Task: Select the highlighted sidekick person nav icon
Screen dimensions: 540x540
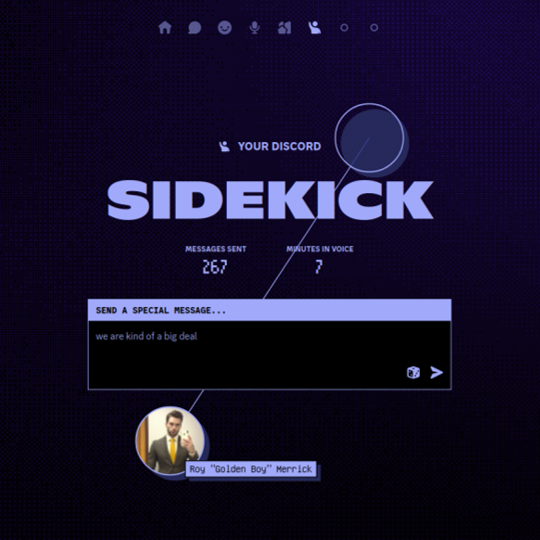Action: (314, 28)
